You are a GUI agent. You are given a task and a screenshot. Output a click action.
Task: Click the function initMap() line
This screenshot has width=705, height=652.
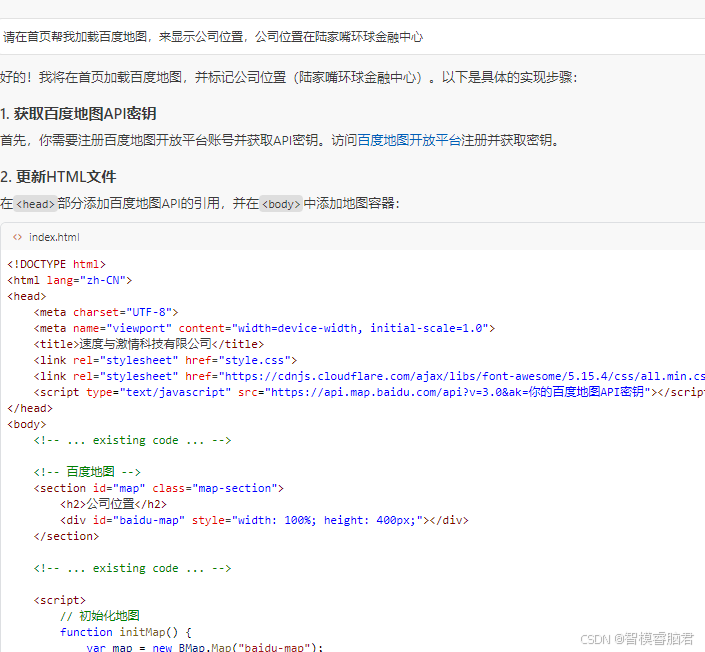click(126, 632)
